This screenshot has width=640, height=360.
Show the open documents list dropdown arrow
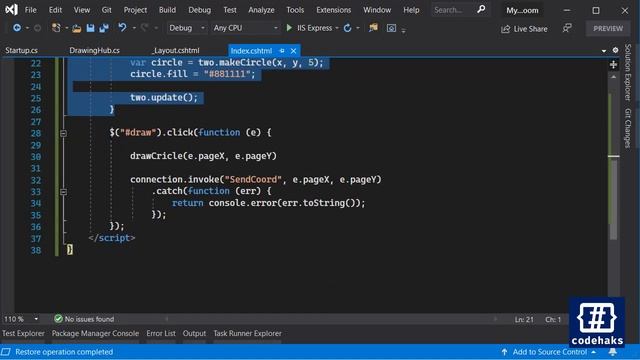(x=604, y=51)
